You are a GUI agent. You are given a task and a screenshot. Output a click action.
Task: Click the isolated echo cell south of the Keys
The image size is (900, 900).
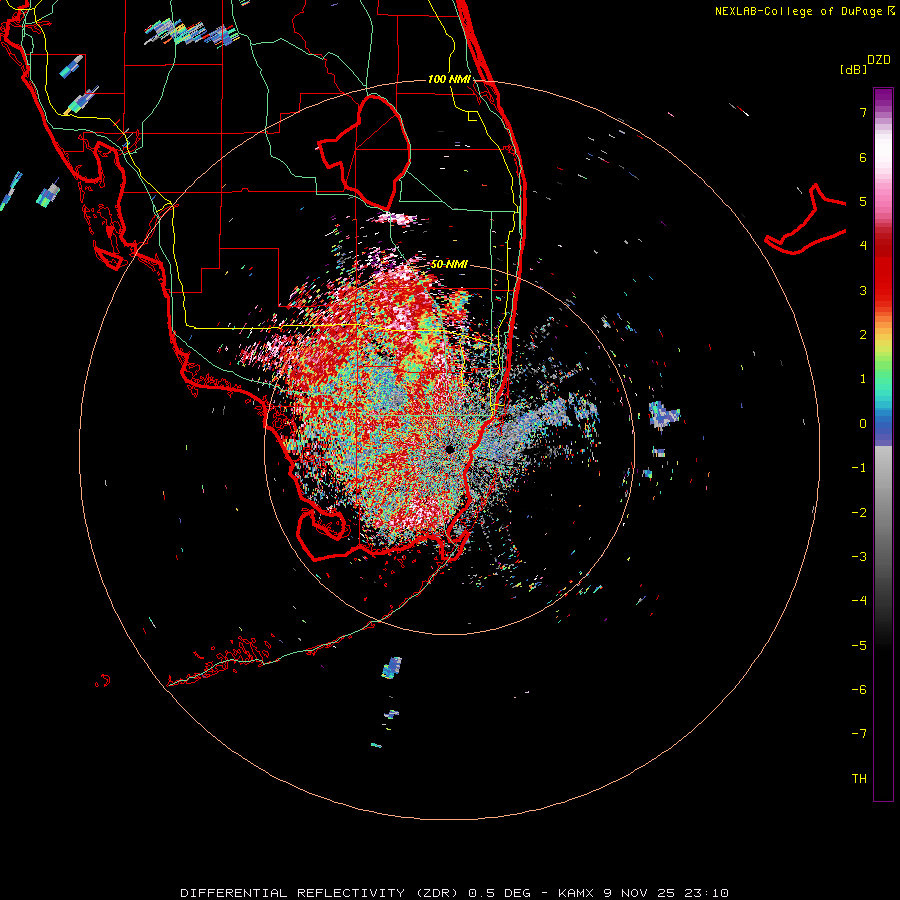point(392,668)
